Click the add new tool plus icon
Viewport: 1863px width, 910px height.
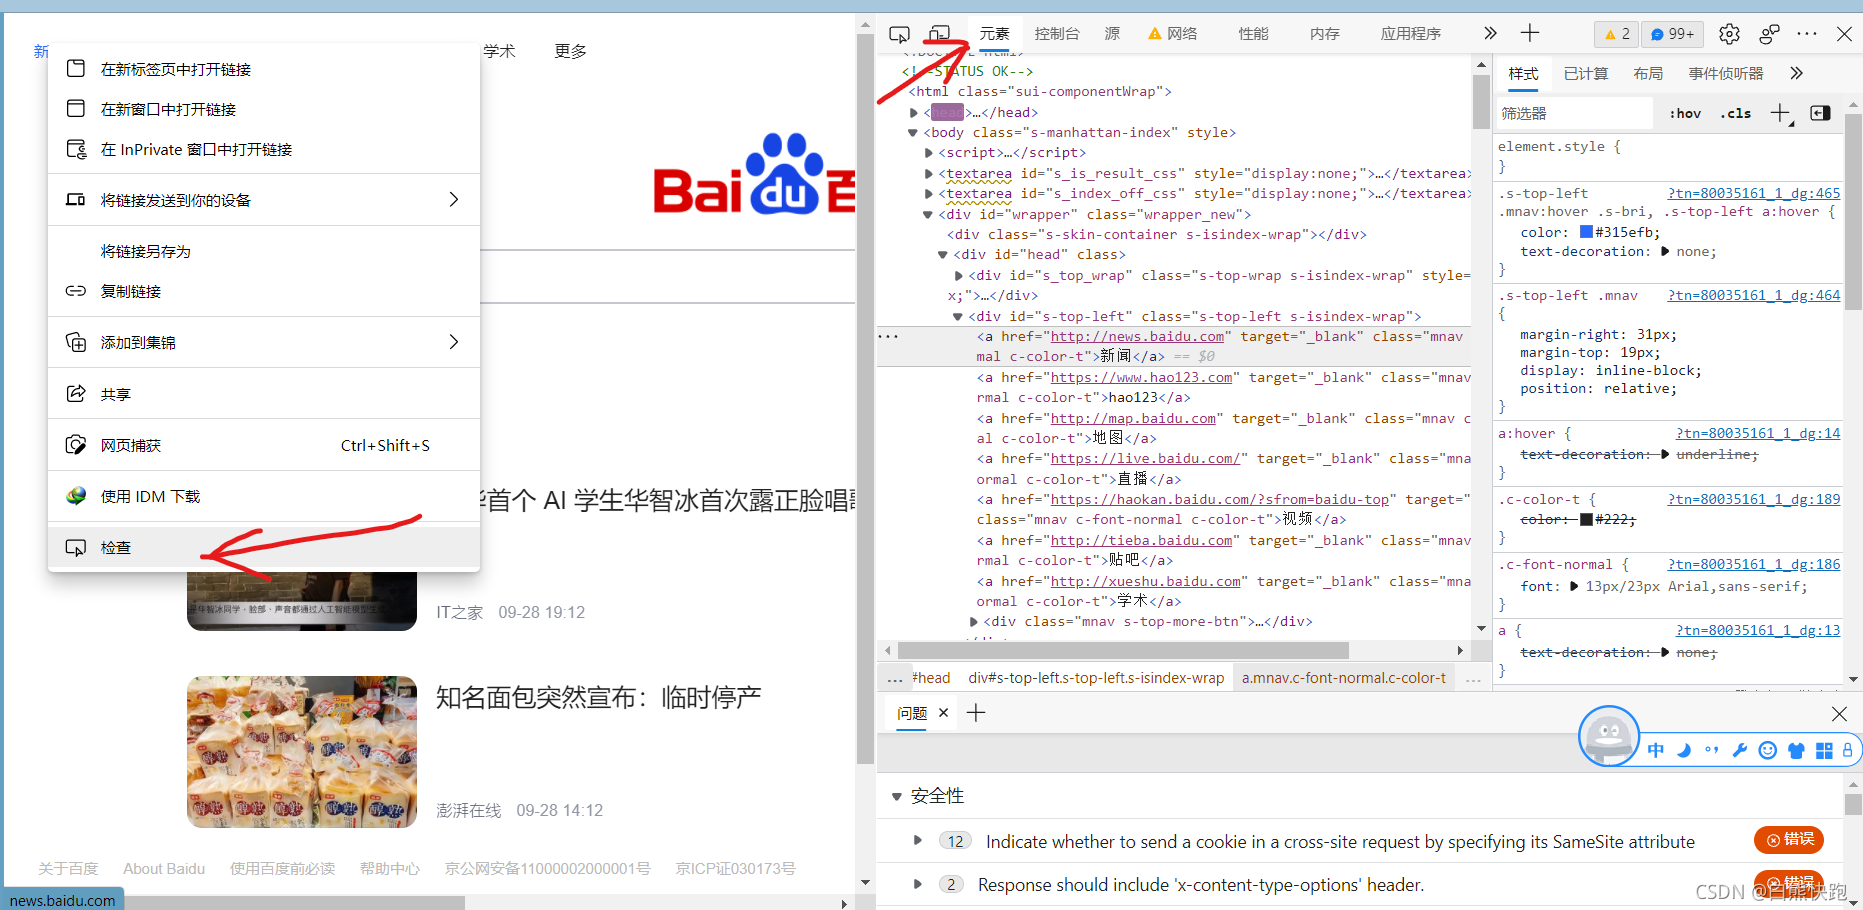1530,34
